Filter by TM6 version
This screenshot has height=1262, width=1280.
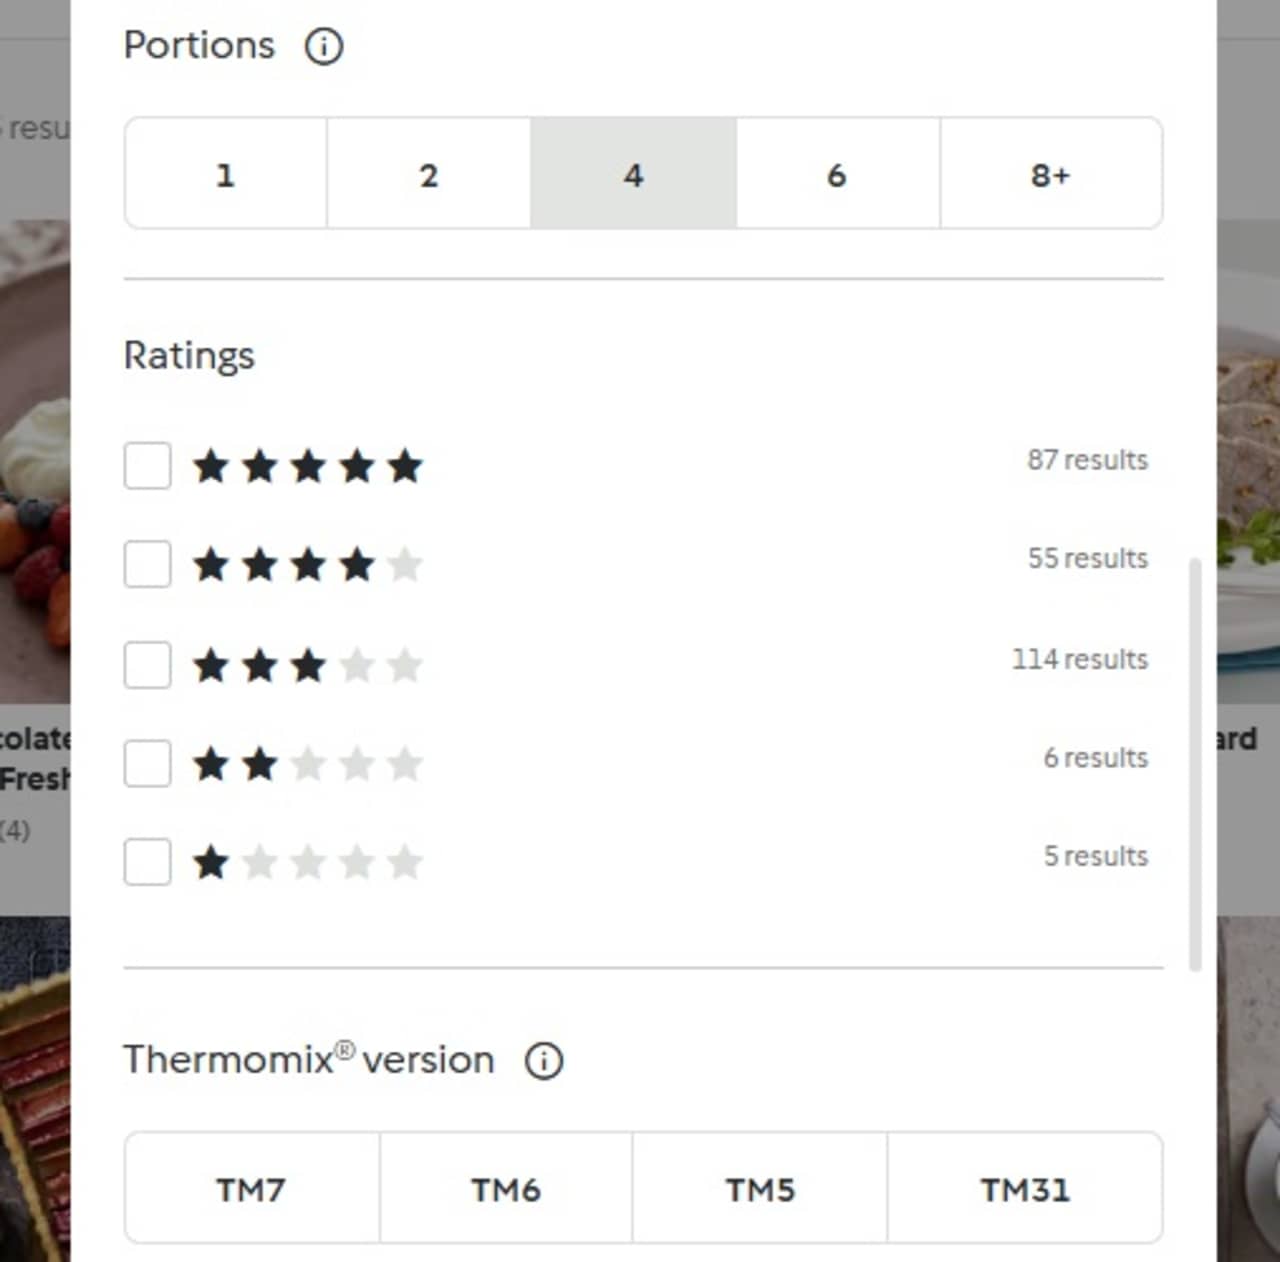pyautogui.click(x=506, y=1188)
